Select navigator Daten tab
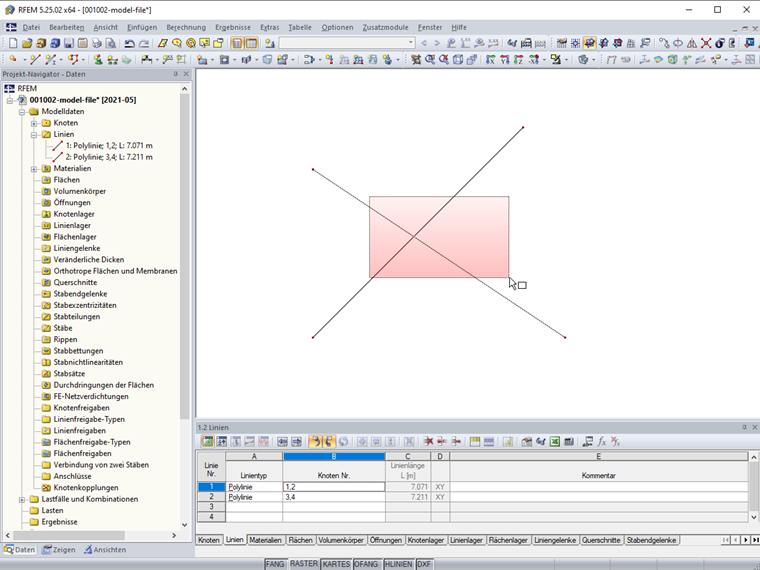 [19, 550]
